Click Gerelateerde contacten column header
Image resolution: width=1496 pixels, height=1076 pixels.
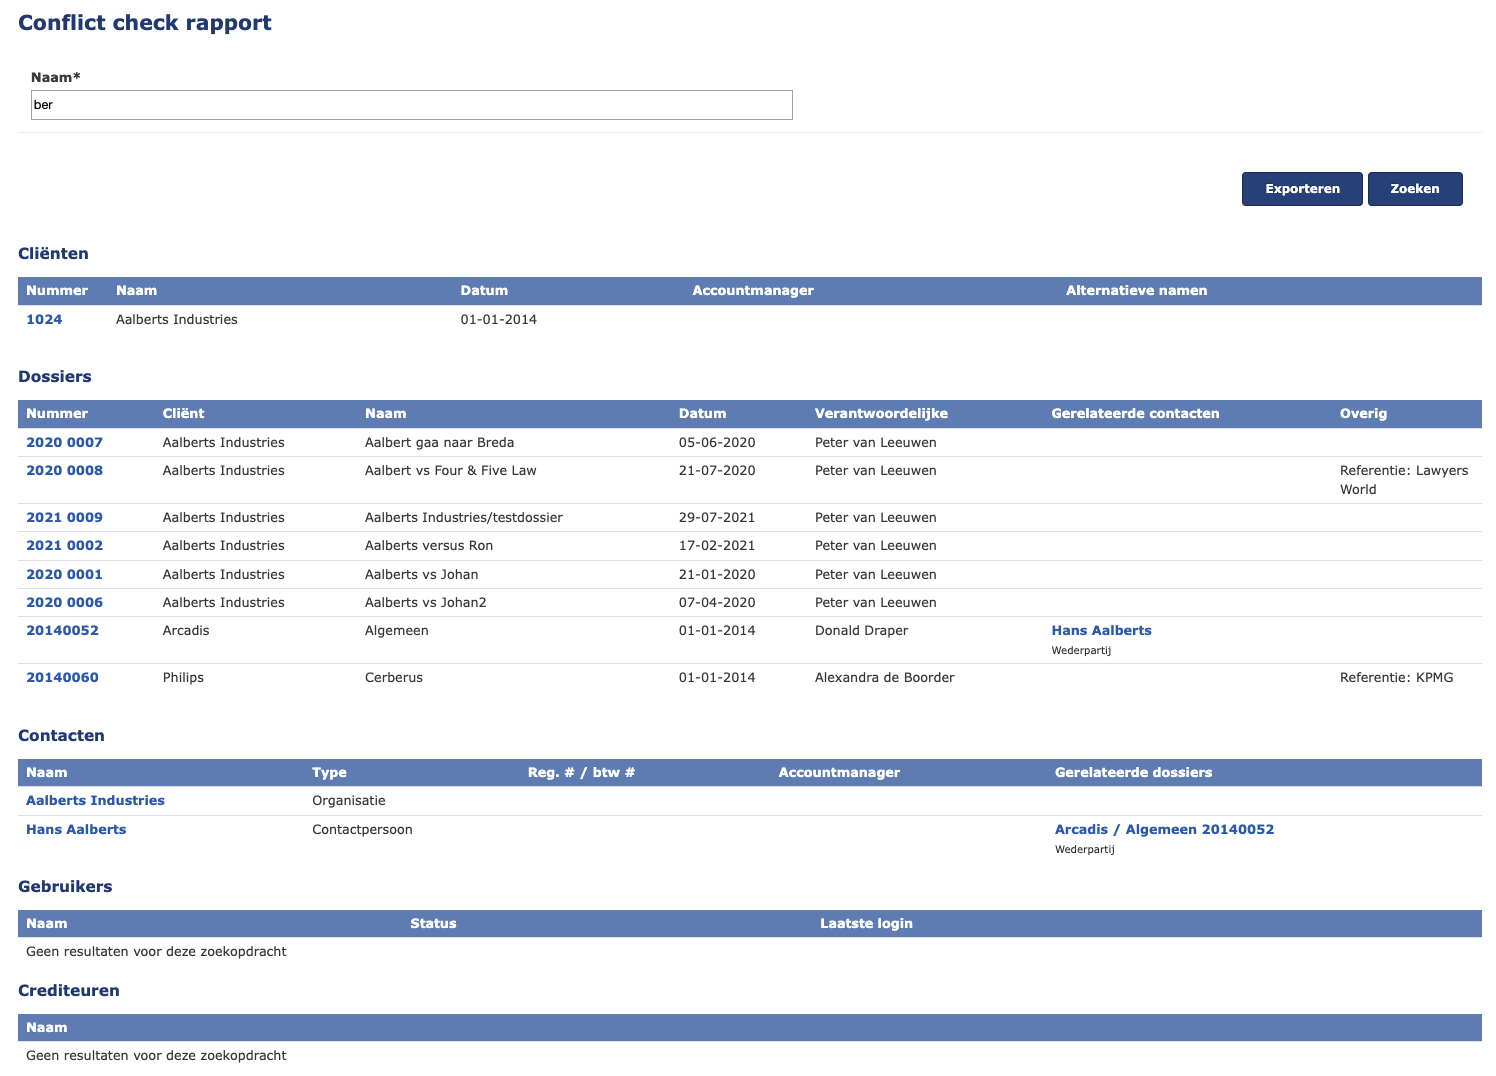tap(1135, 414)
